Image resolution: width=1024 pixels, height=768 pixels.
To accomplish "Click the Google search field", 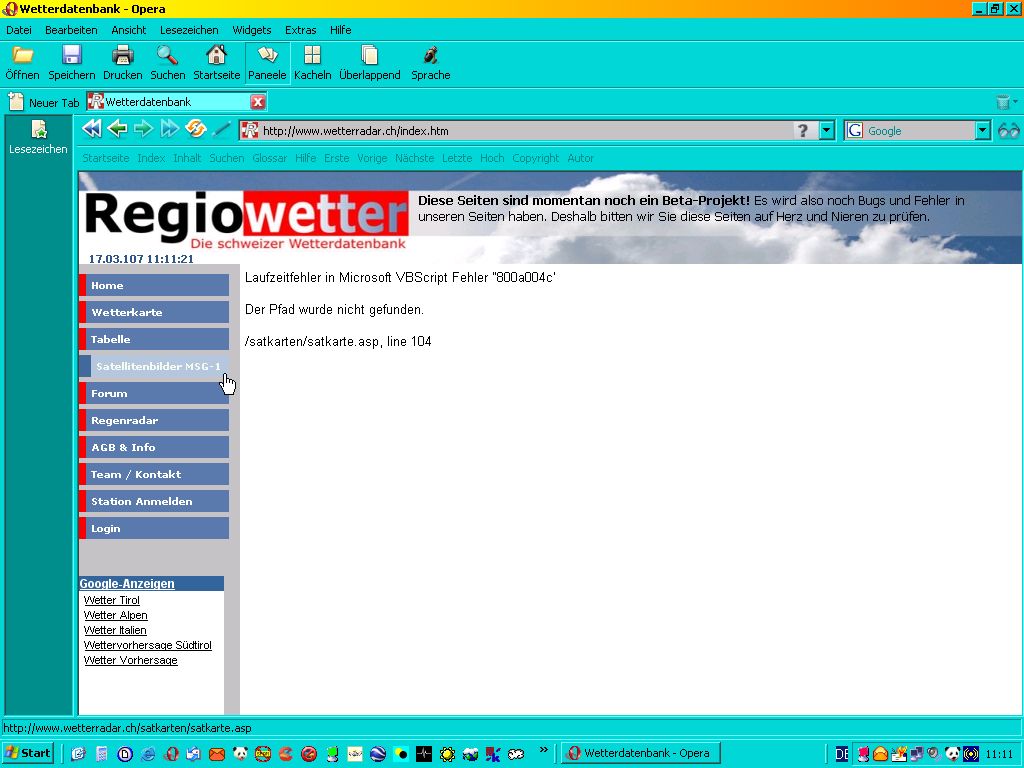I will click(x=910, y=131).
